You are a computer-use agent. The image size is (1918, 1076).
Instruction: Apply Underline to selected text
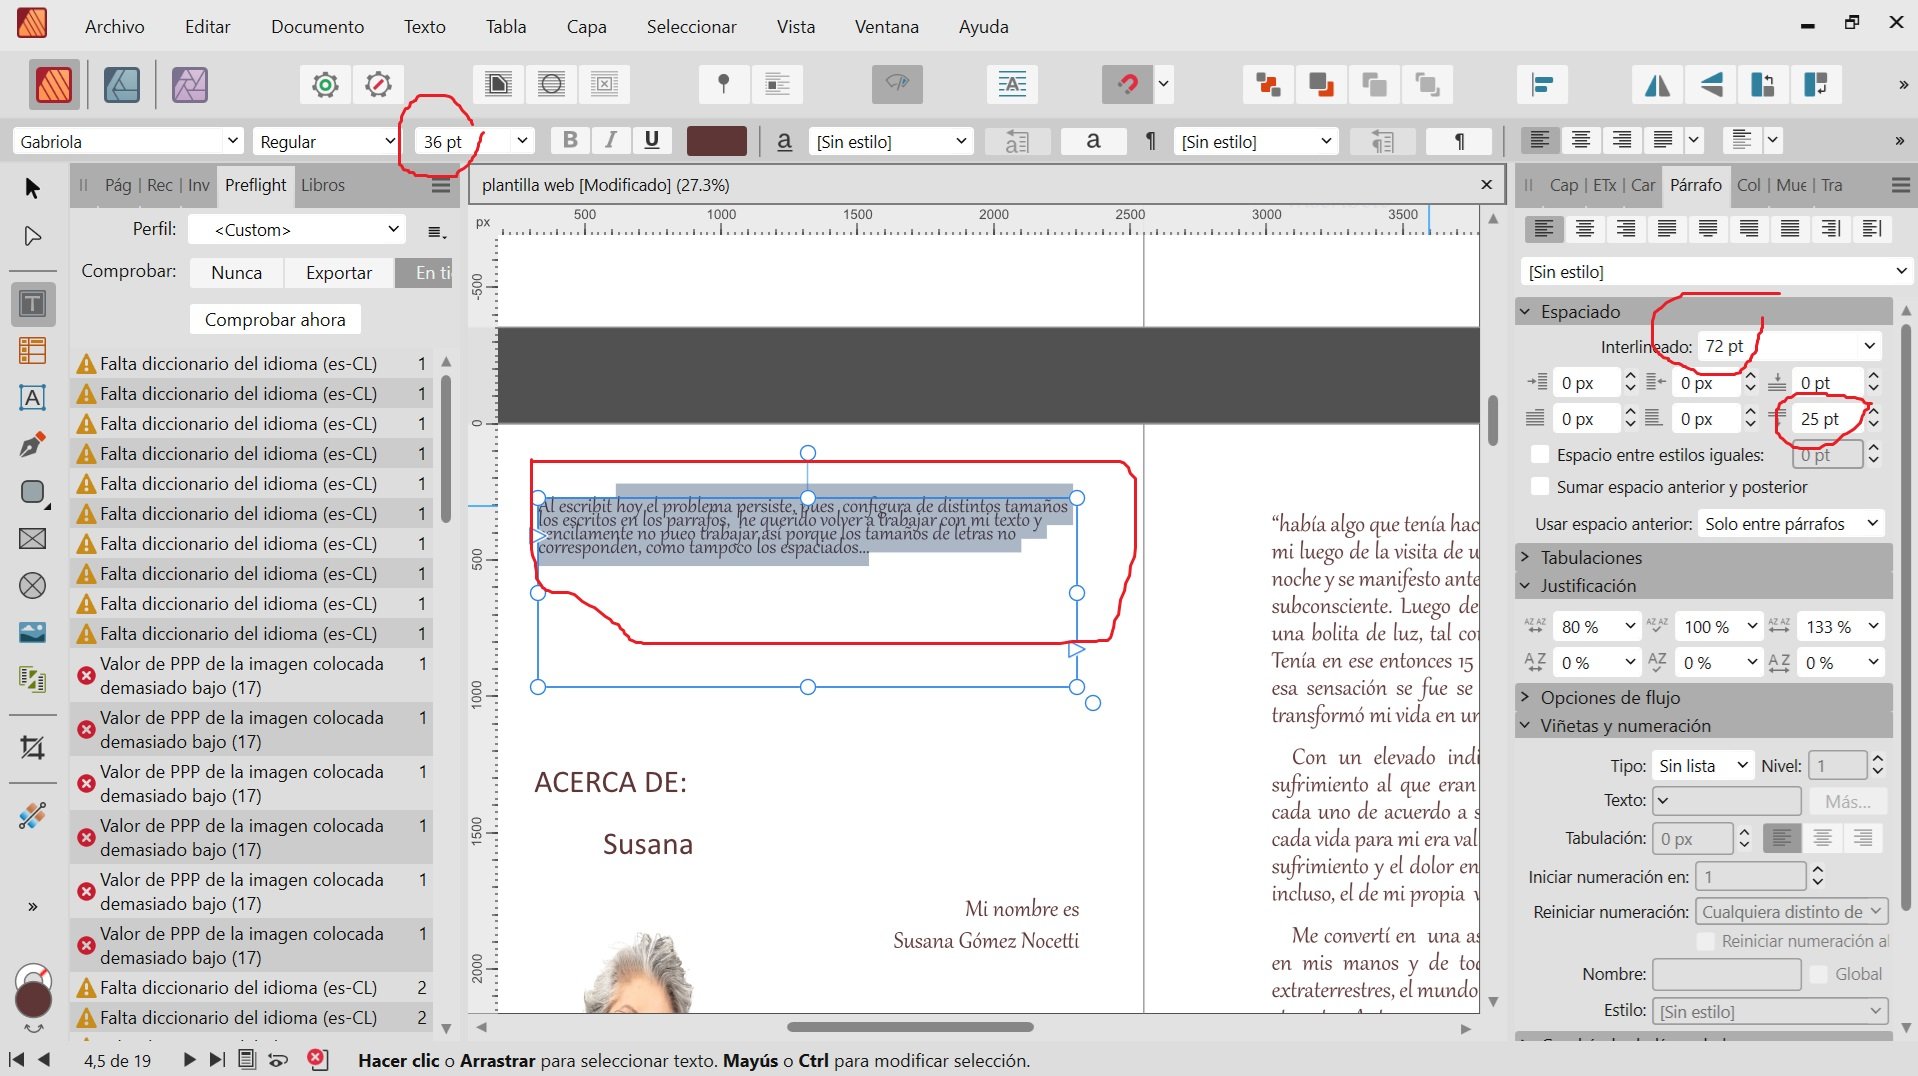(651, 141)
